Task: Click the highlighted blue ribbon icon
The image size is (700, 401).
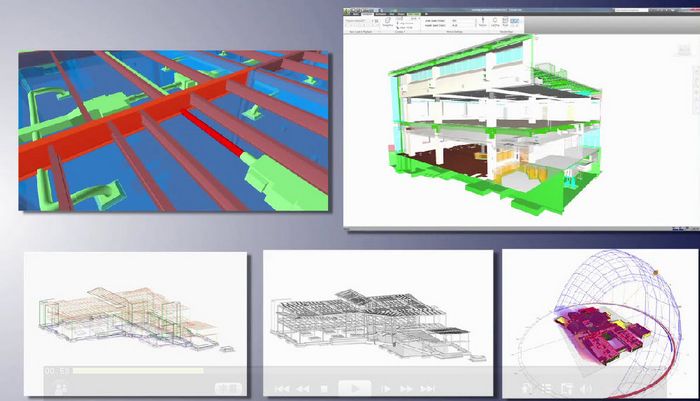Action: [515, 22]
